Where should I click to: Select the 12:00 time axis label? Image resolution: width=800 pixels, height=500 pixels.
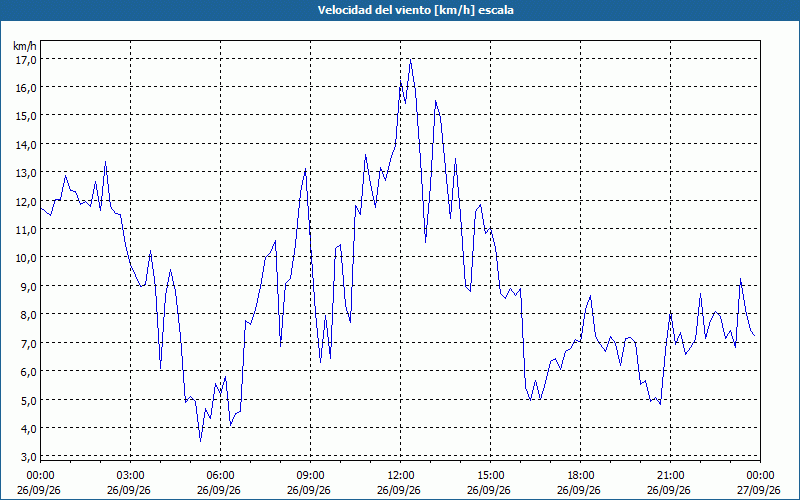[401, 476]
